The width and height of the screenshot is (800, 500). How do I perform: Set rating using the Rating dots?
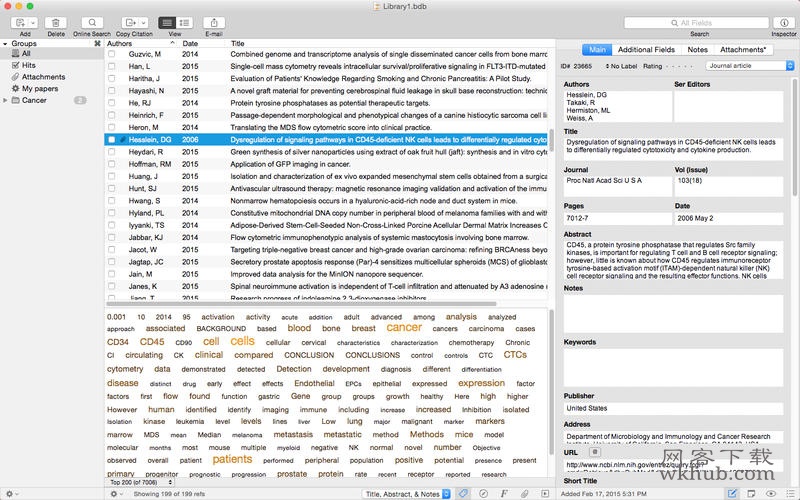[680, 66]
